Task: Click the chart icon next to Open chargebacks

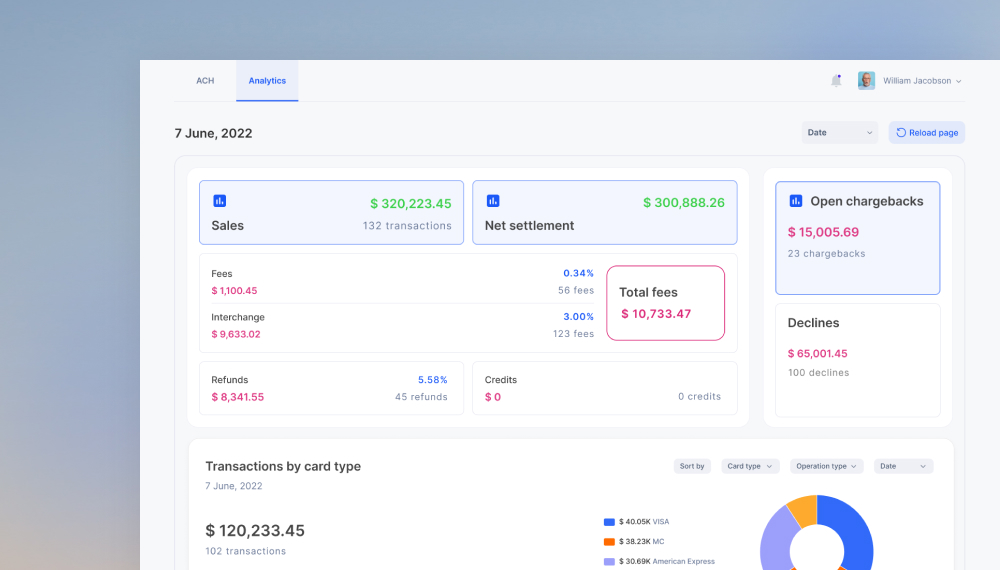Action: [x=796, y=201]
